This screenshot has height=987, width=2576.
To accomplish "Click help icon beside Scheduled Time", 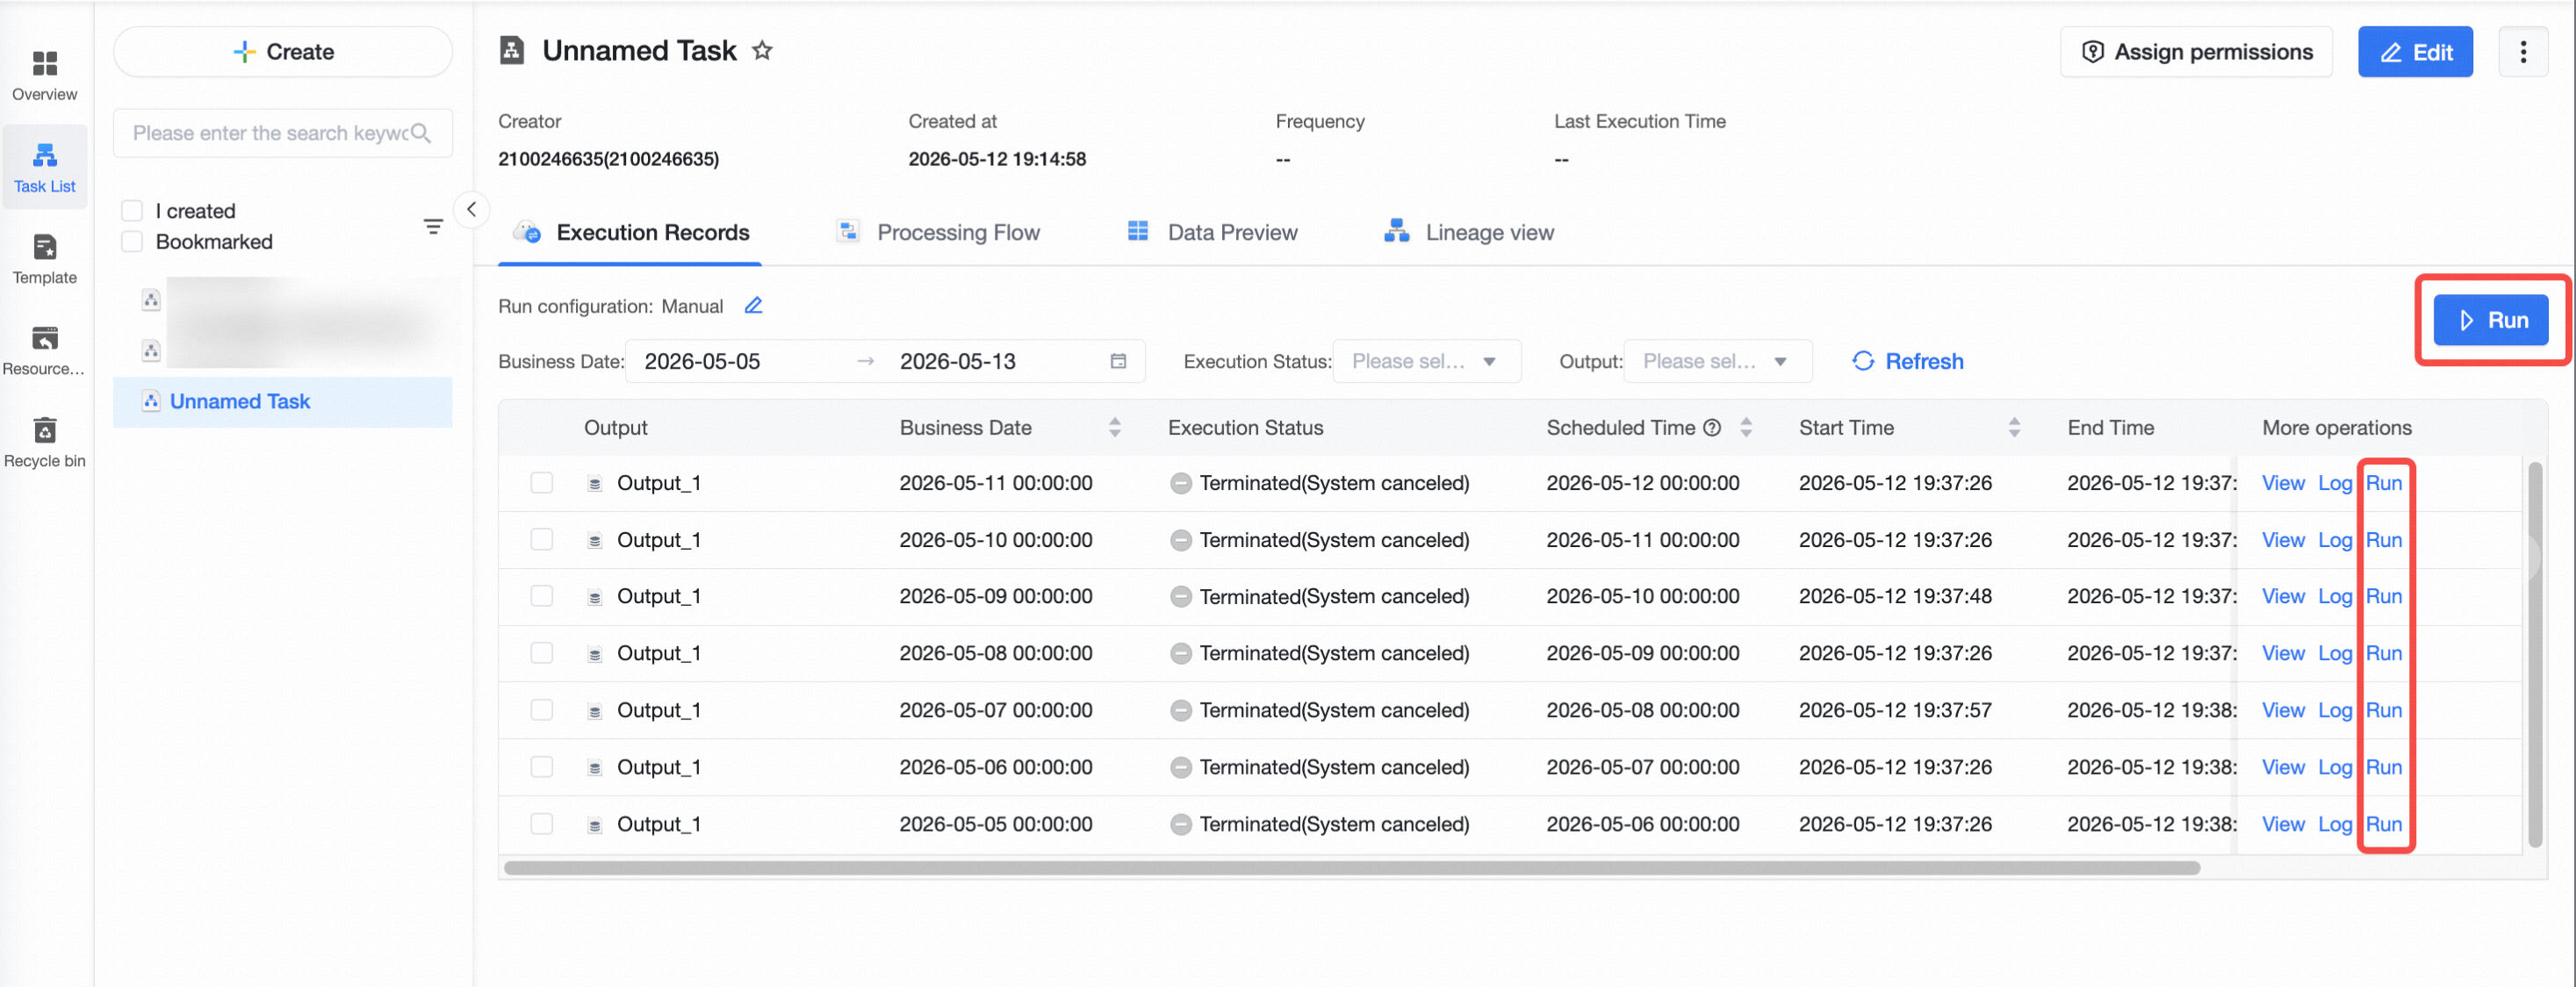I will [1712, 428].
